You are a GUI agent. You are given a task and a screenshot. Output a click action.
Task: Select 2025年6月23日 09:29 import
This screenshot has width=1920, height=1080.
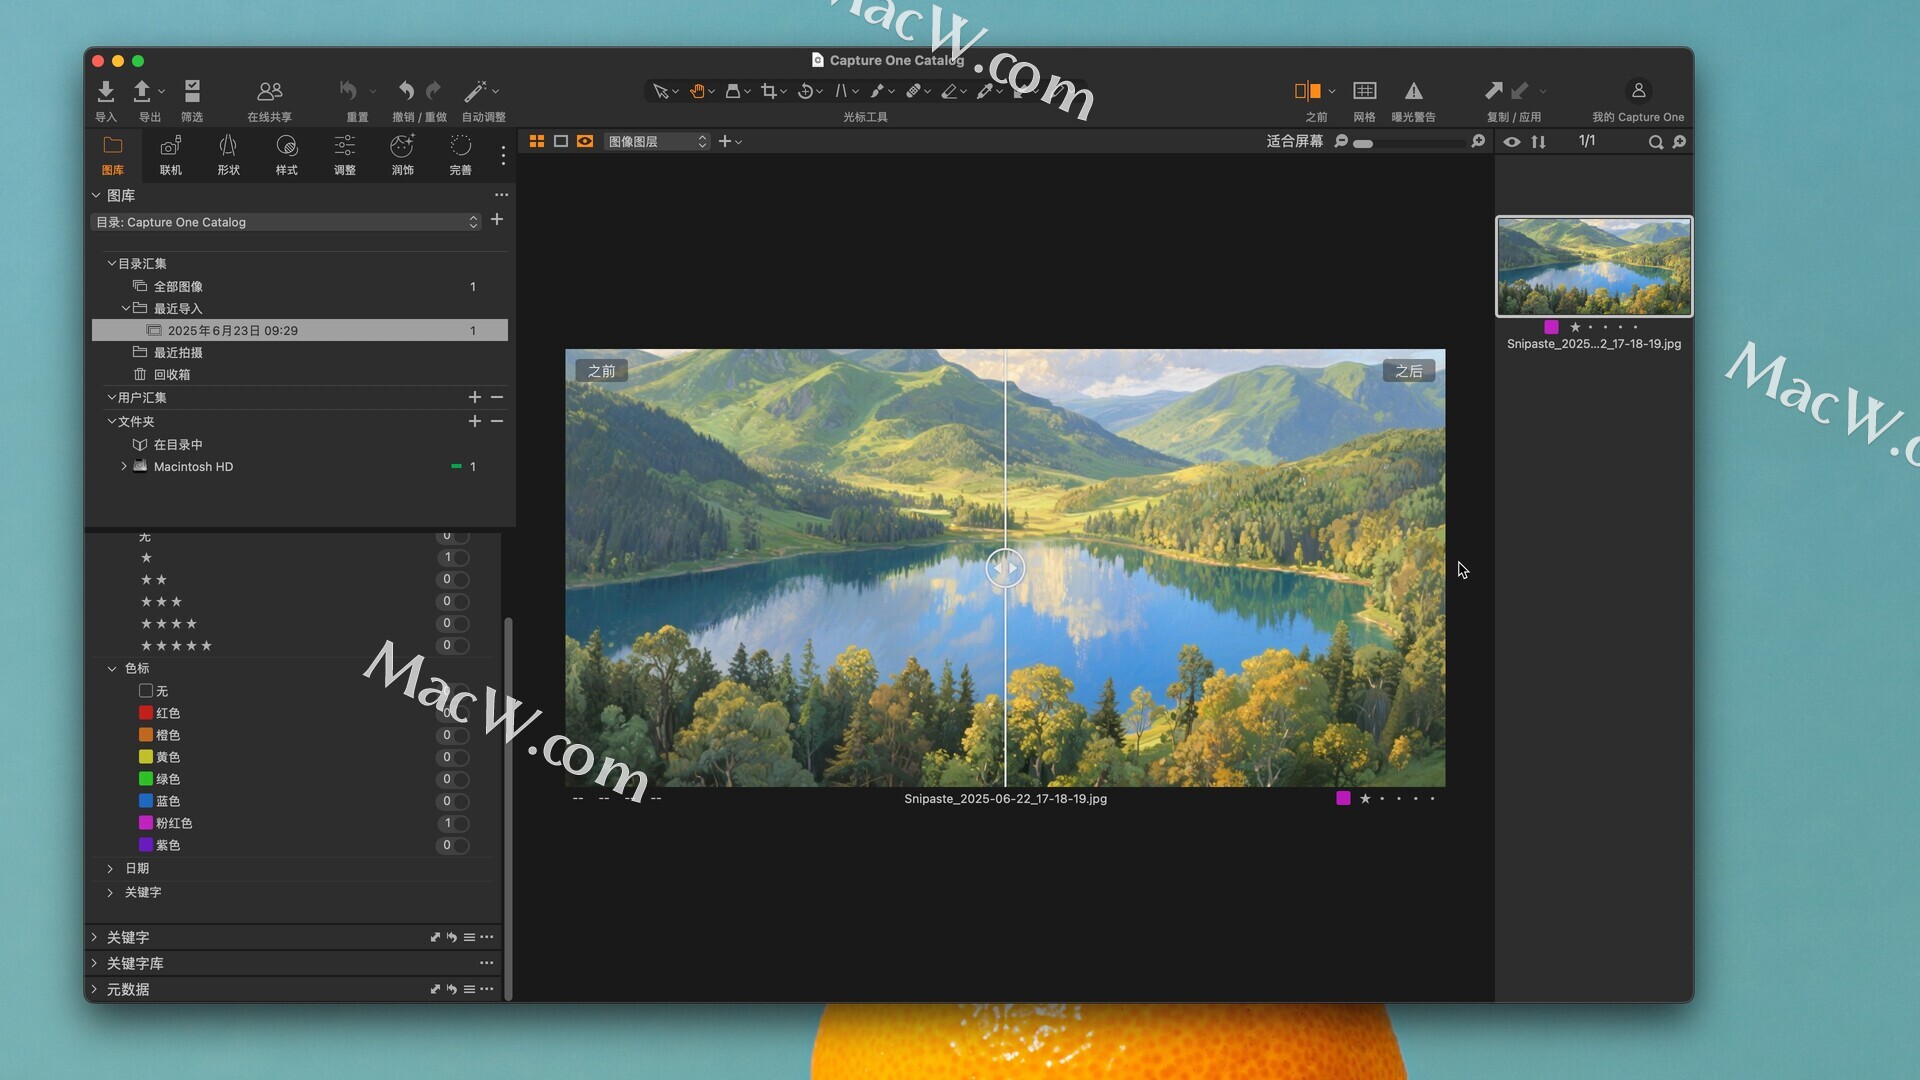(x=300, y=330)
